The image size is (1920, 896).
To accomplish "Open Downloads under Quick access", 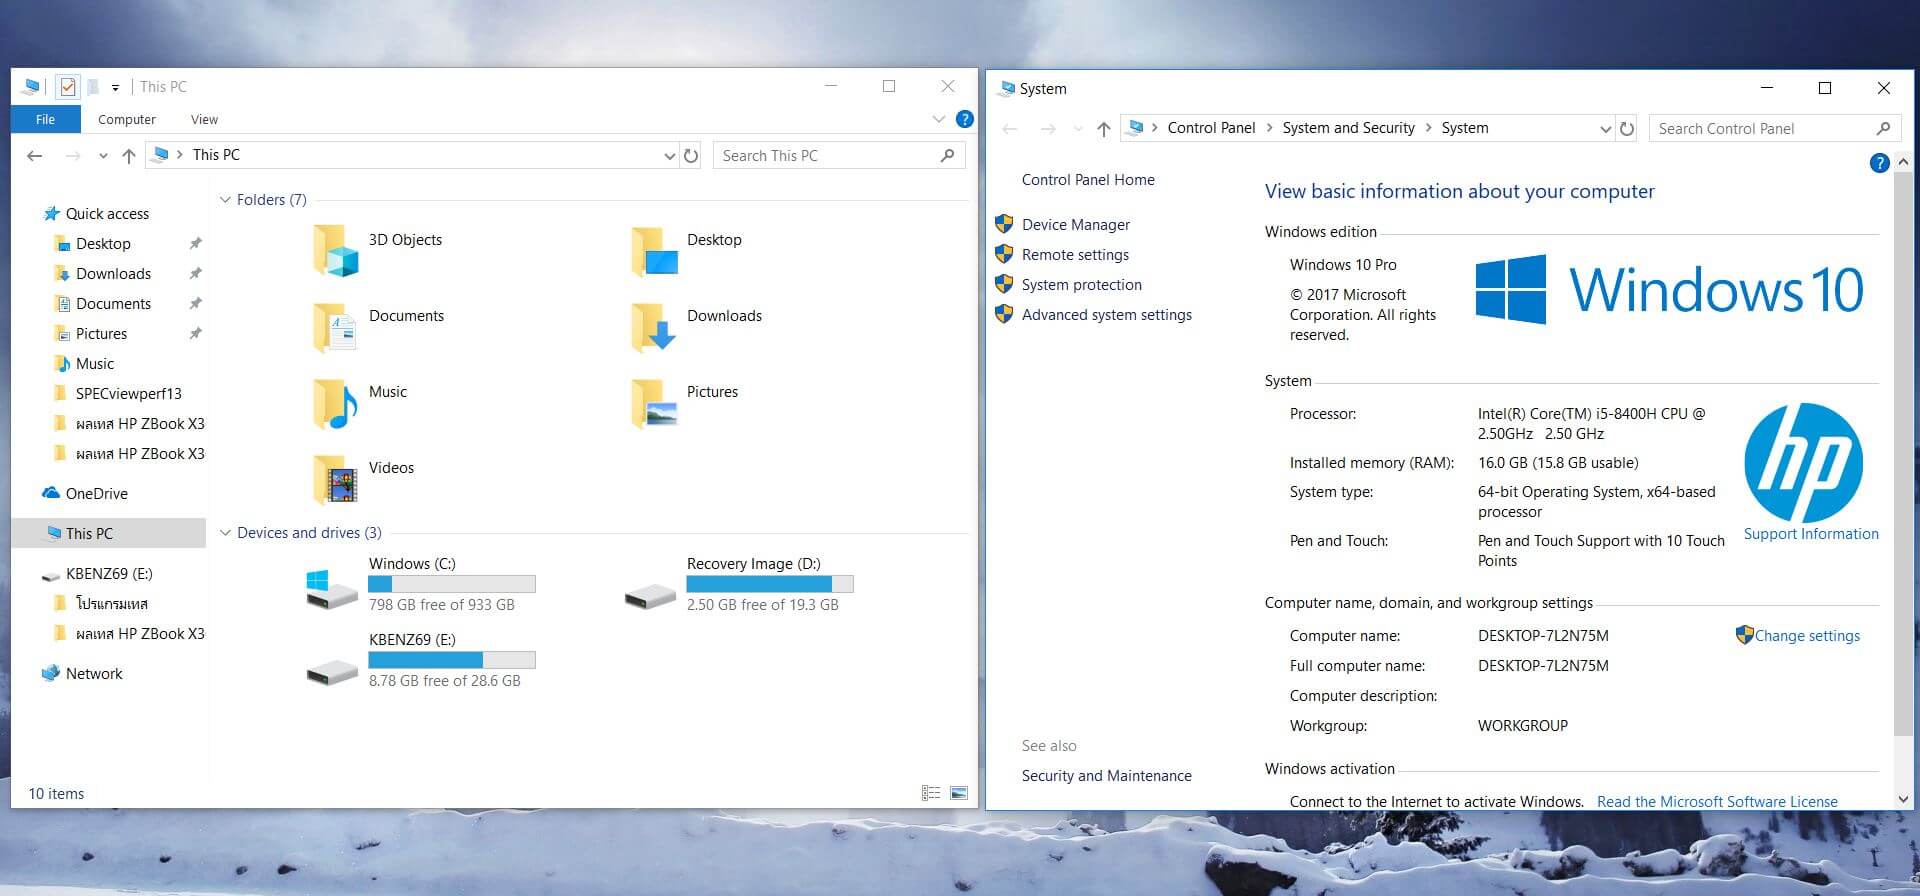I will coord(113,274).
